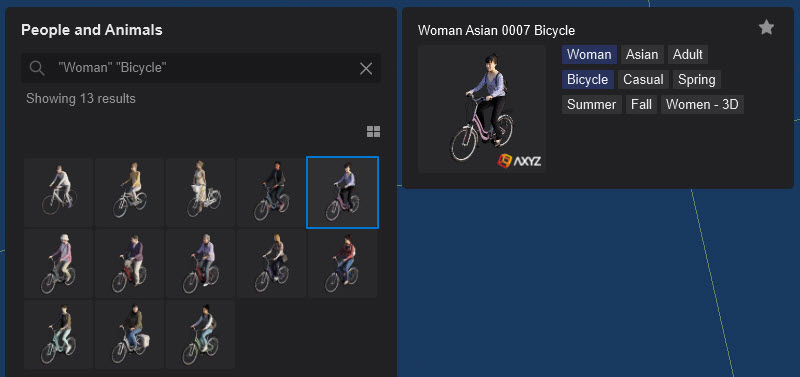Select thumbnail of woman in long dress
Image resolution: width=800 pixels, height=377 pixels.
(201, 192)
